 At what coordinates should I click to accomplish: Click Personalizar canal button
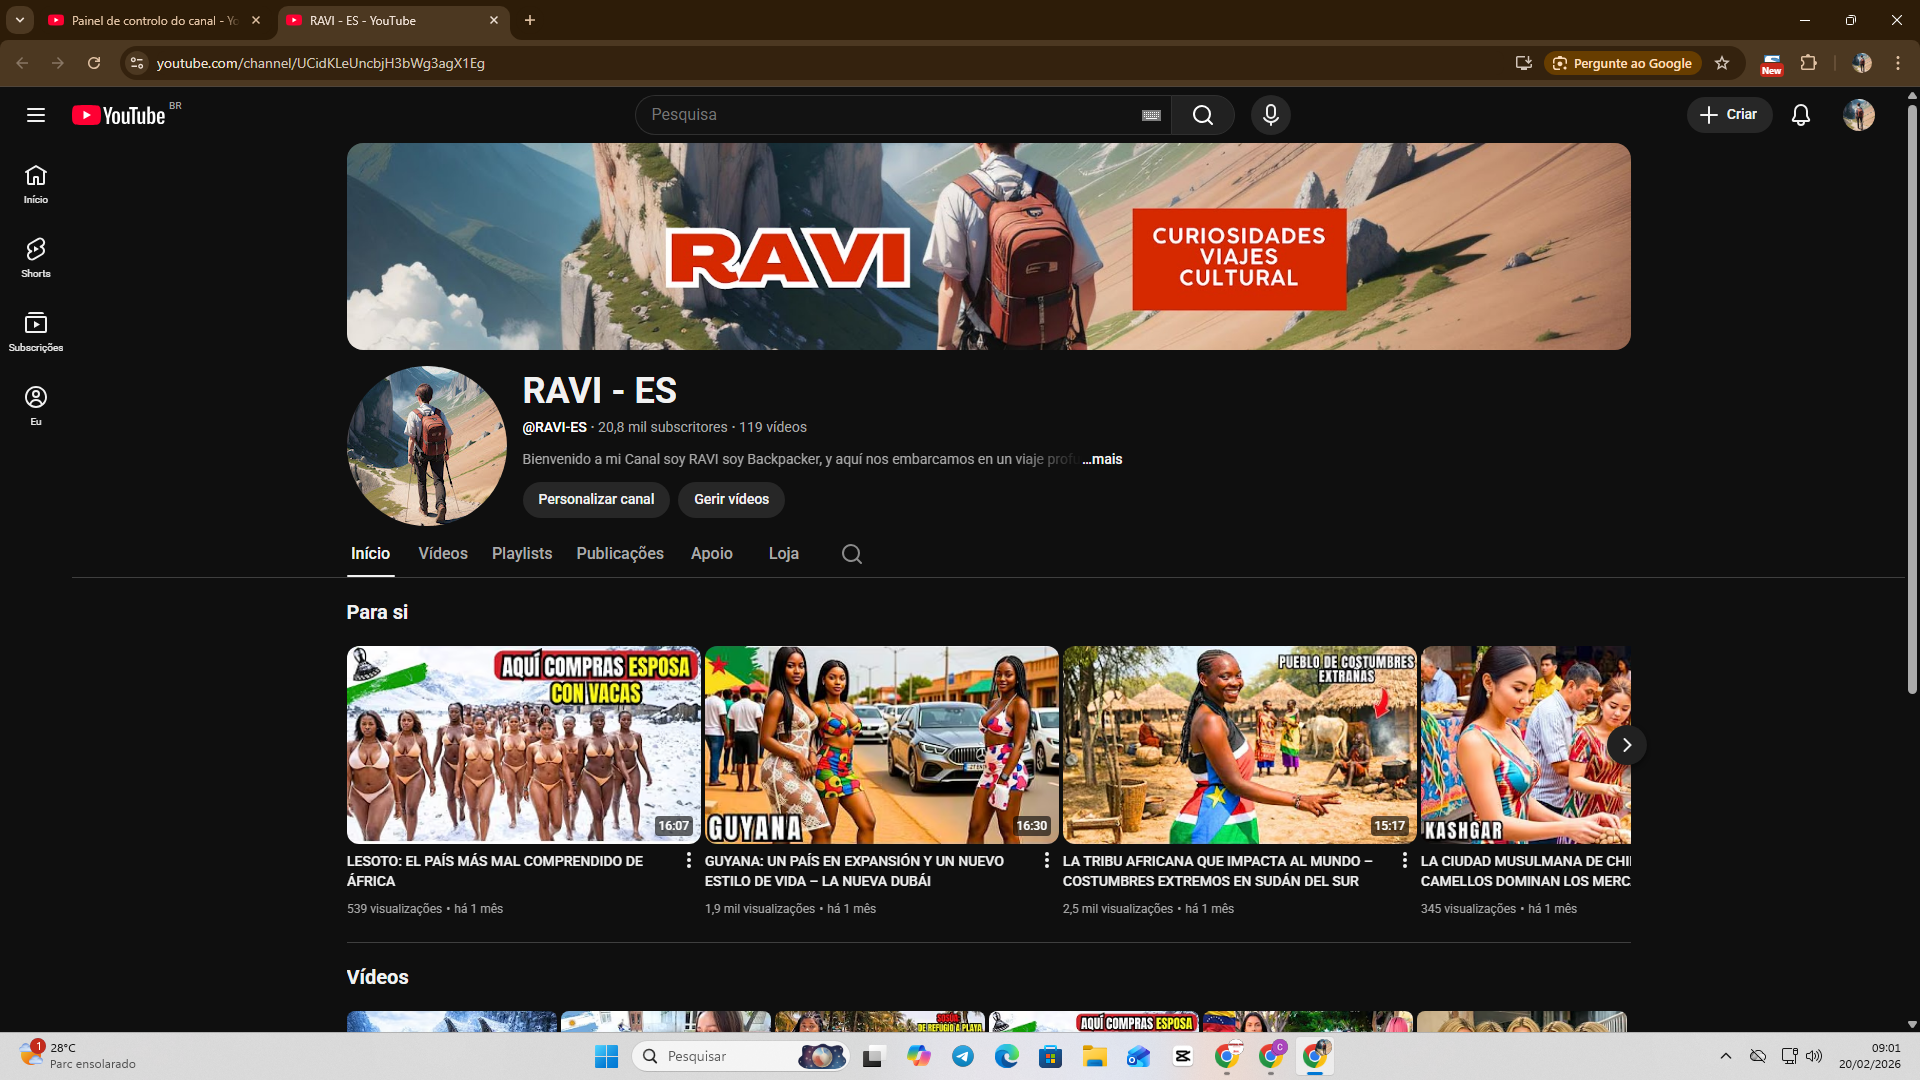pyautogui.click(x=596, y=499)
